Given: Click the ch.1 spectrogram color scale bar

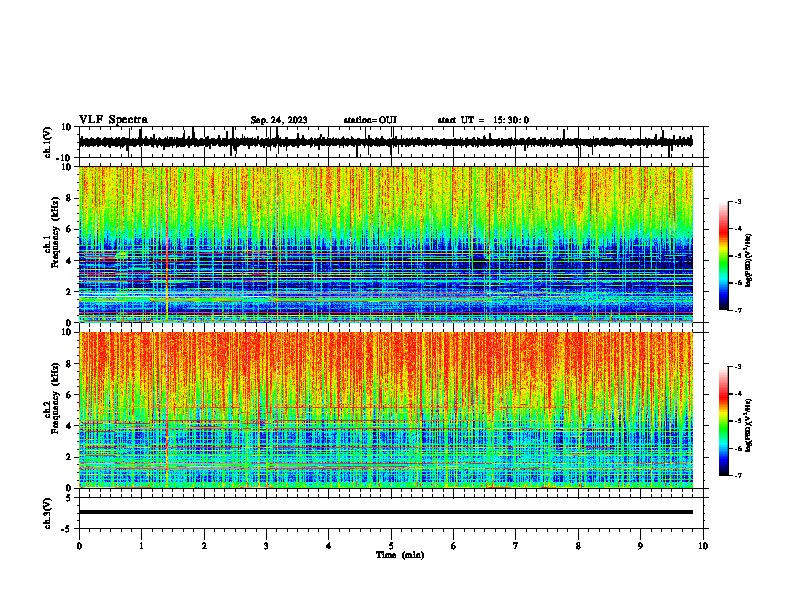Looking at the screenshot, I should point(724,256).
